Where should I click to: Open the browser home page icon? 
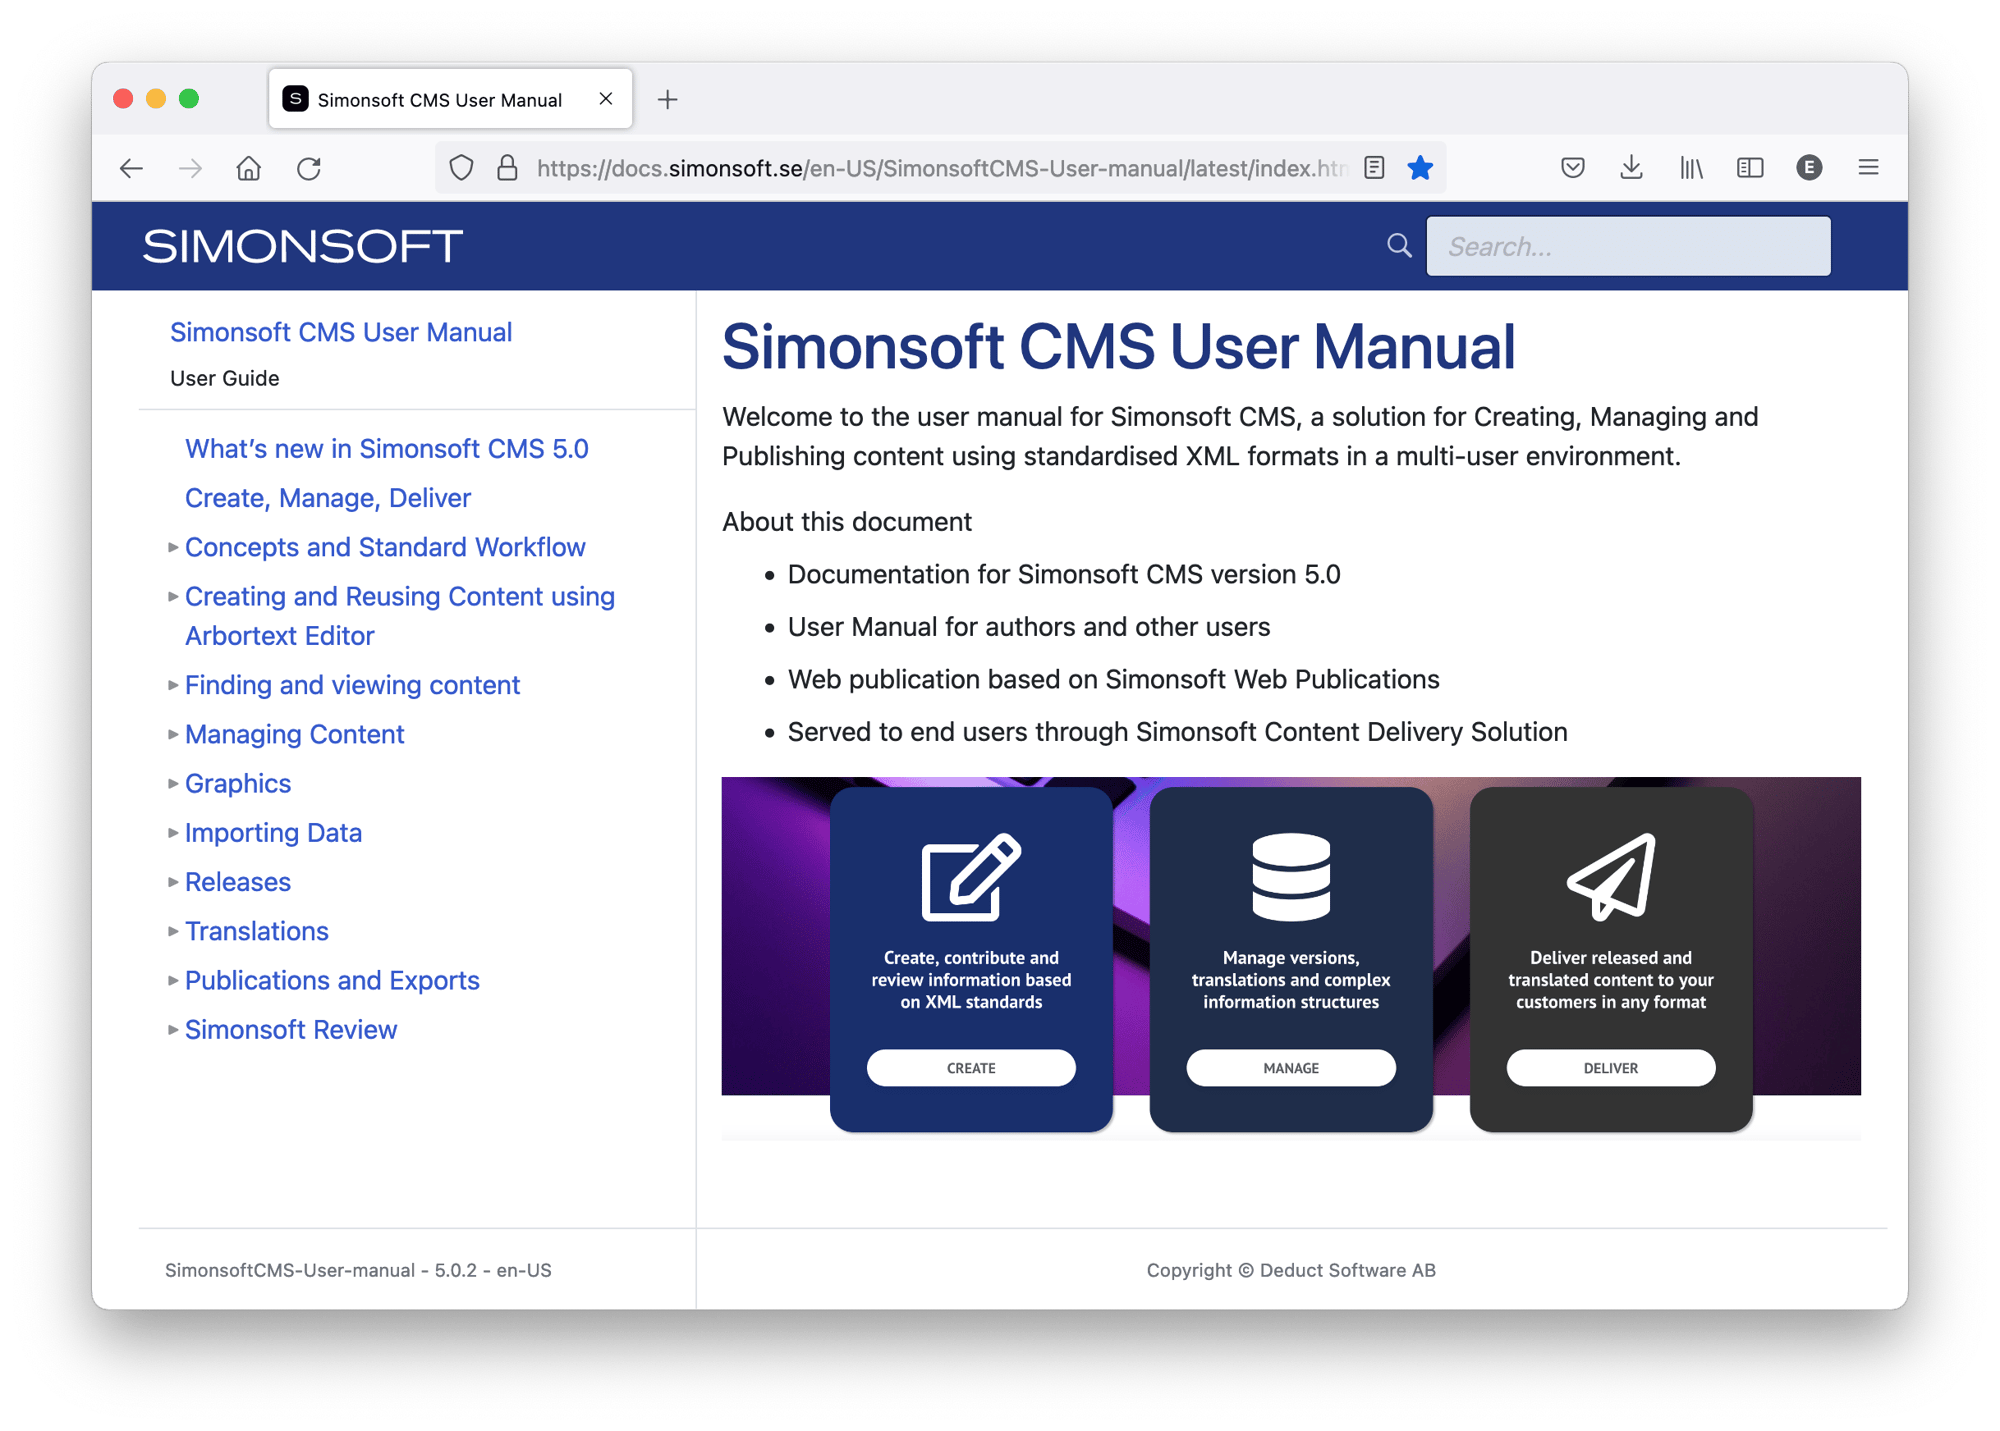[249, 168]
